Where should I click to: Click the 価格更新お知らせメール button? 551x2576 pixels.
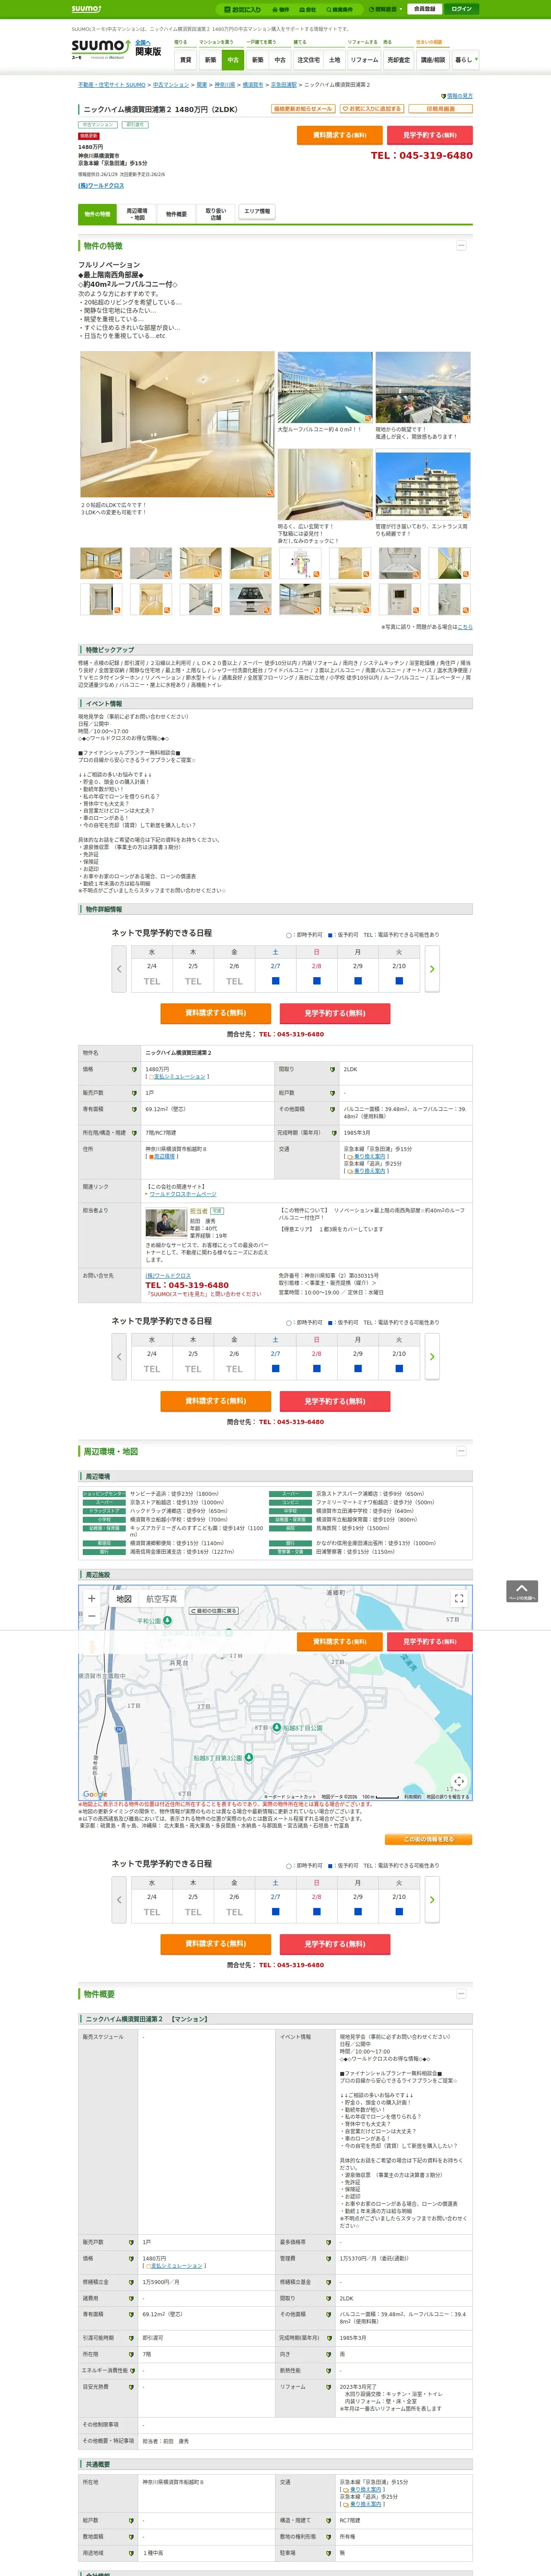coord(303,109)
